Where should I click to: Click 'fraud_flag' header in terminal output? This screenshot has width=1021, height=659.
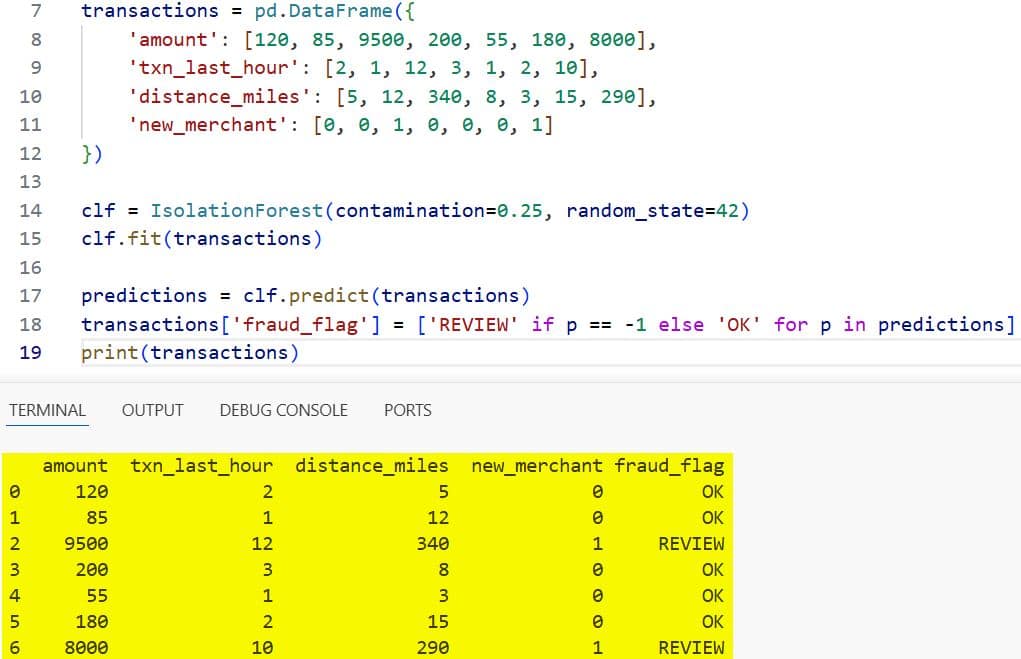pyautogui.click(x=669, y=466)
